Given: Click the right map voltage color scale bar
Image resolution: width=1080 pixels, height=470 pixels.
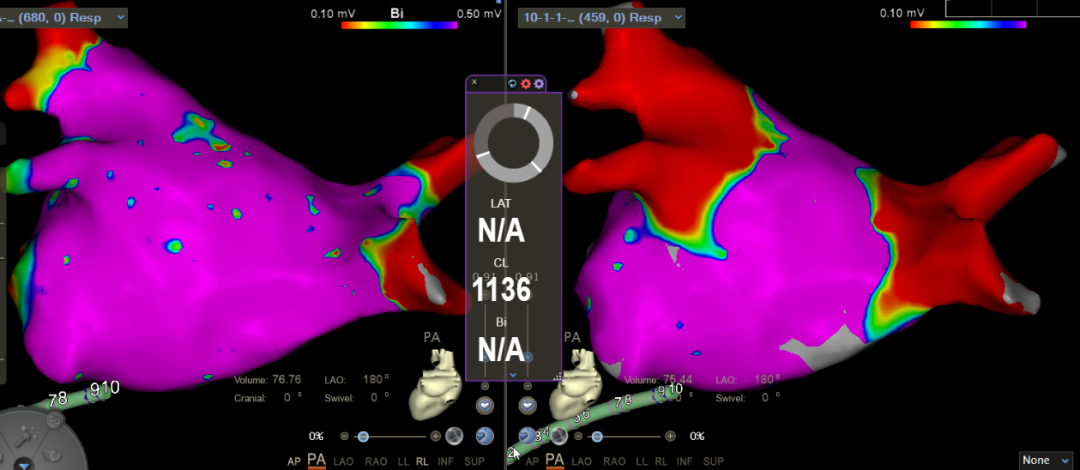Looking at the screenshot, I should click(968, 25).
